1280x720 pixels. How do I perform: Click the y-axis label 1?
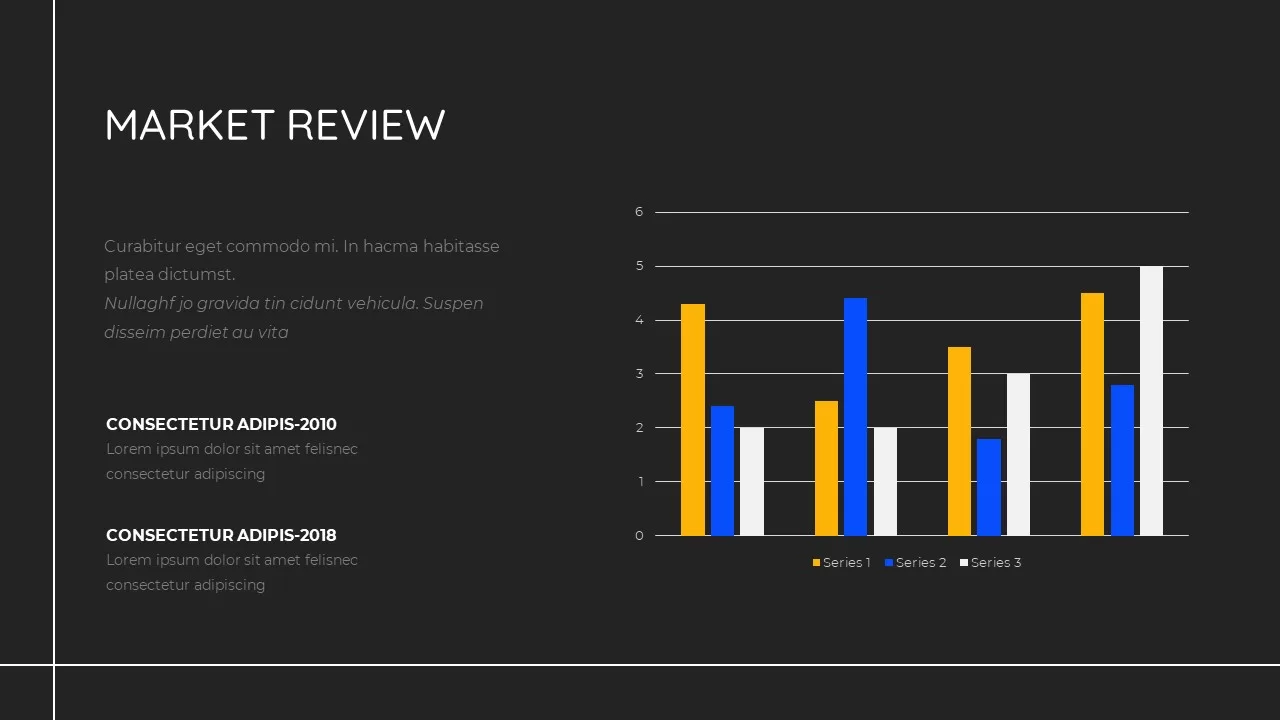pos(639,482)
